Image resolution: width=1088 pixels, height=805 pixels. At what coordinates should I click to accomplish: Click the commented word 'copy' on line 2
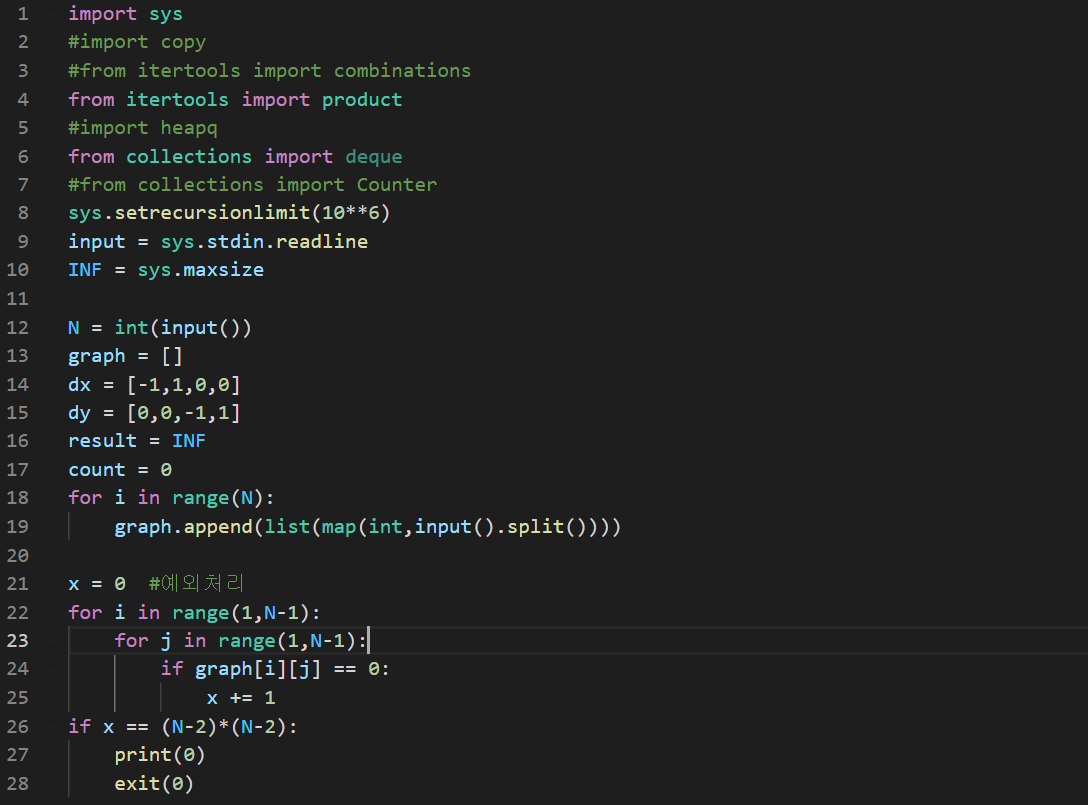[x=183, y=43]
